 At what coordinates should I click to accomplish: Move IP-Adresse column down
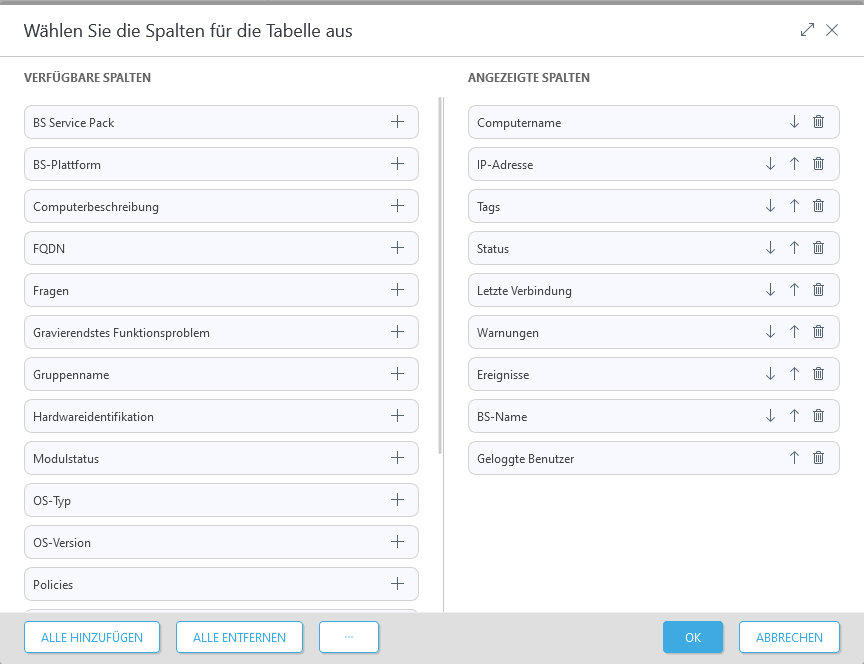[x=770, y=164]
